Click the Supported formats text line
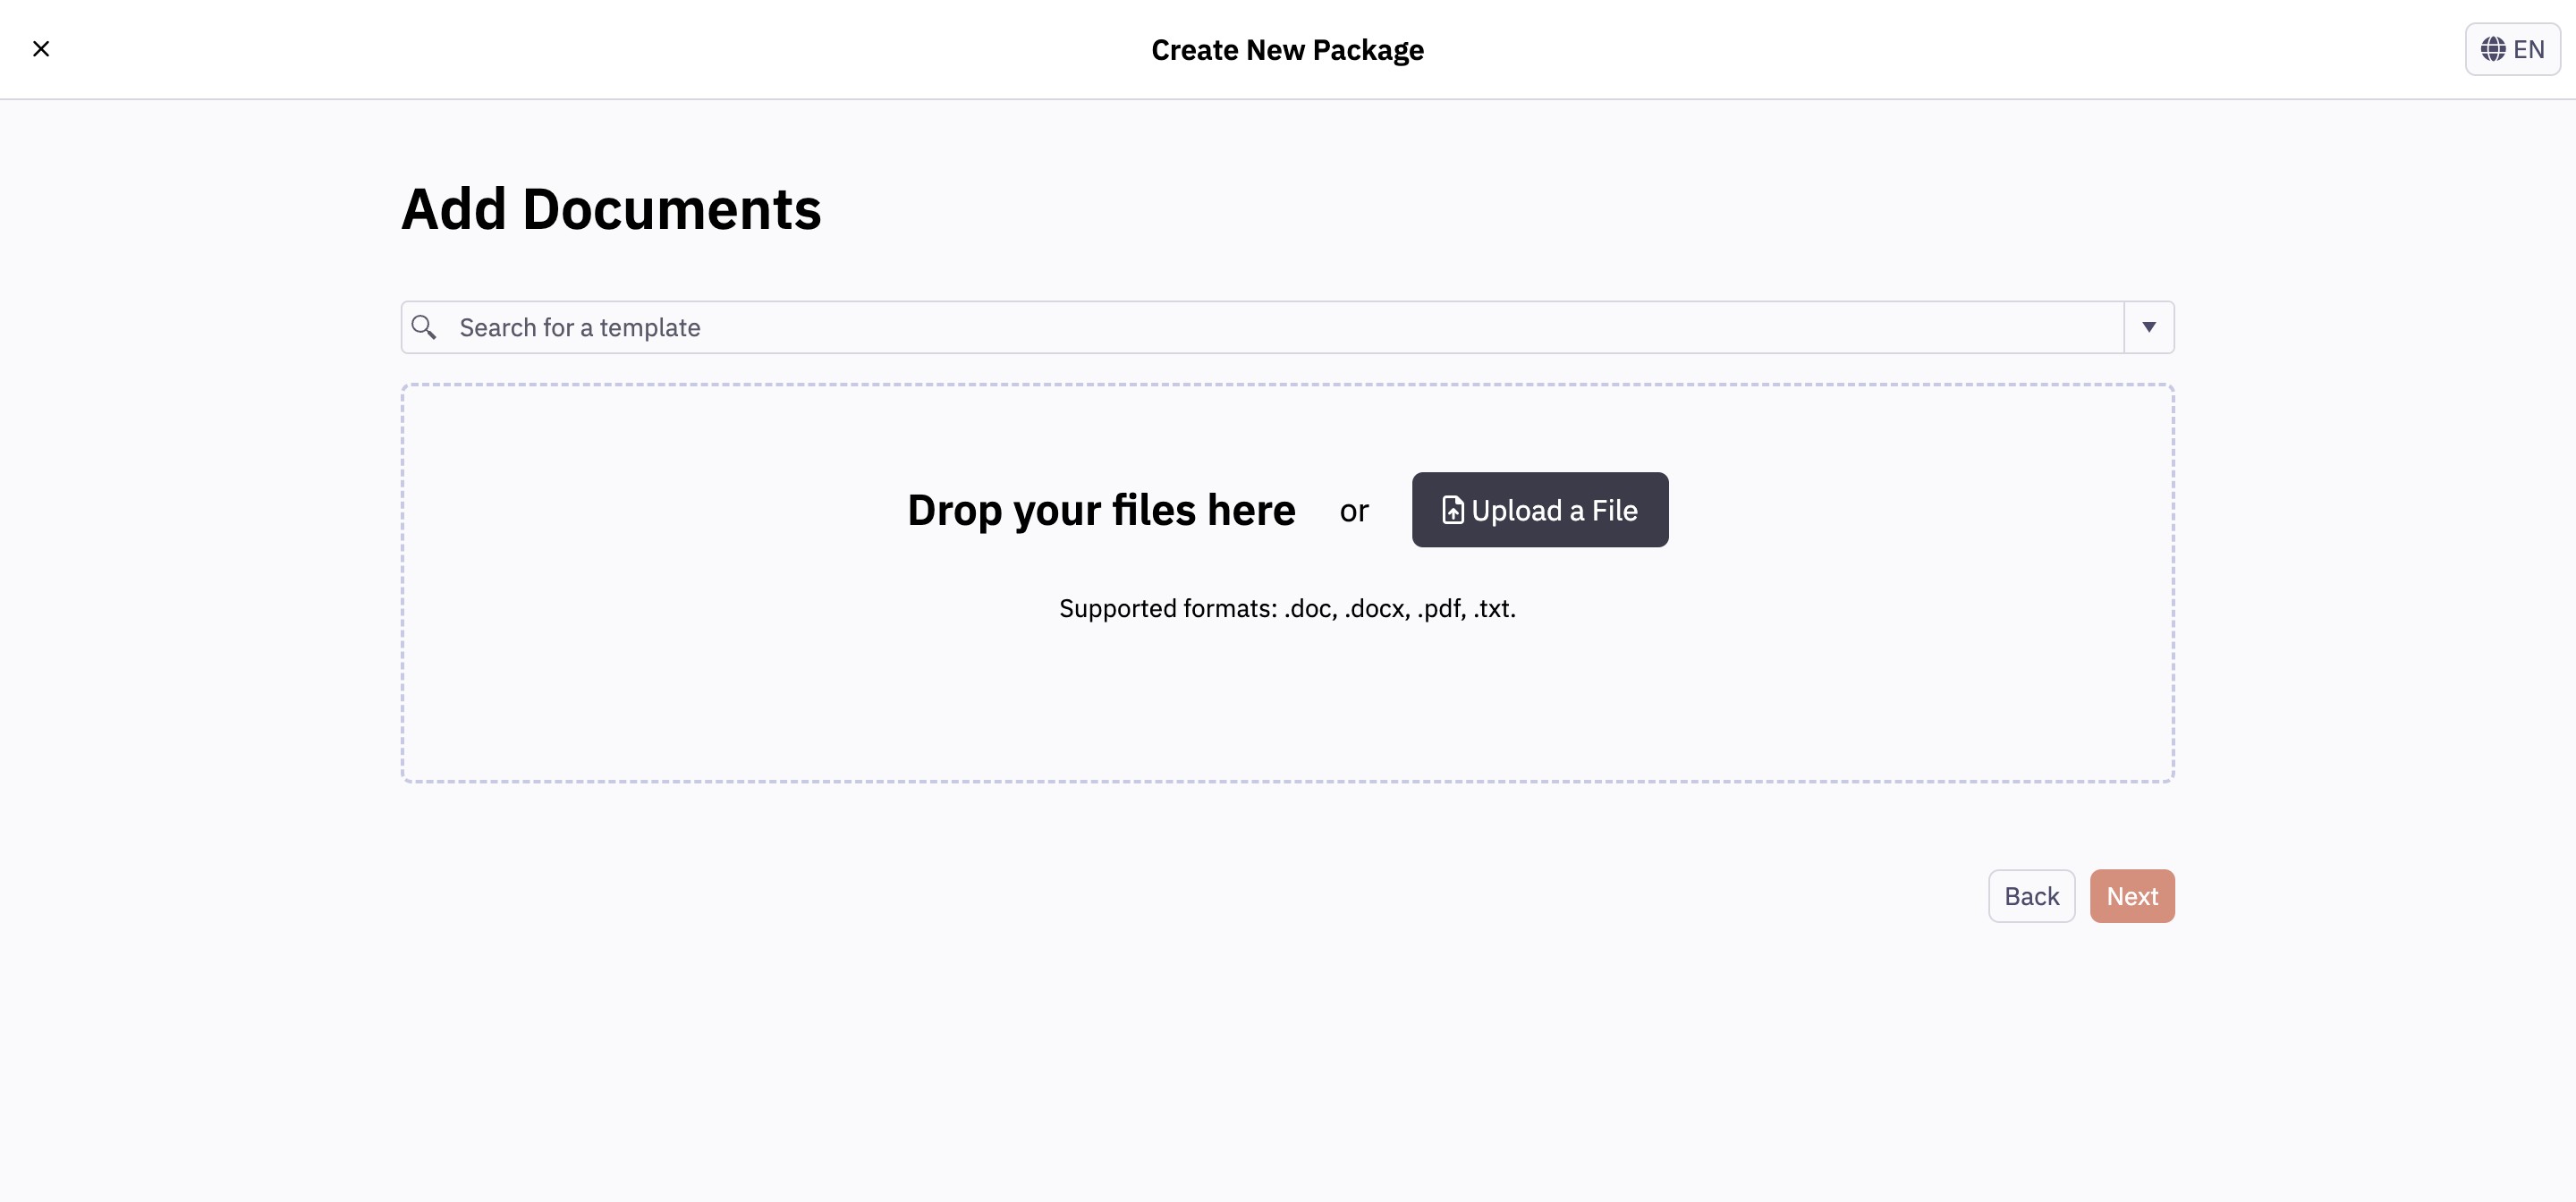2576x1202 pixels. (x=1287, y=608)
